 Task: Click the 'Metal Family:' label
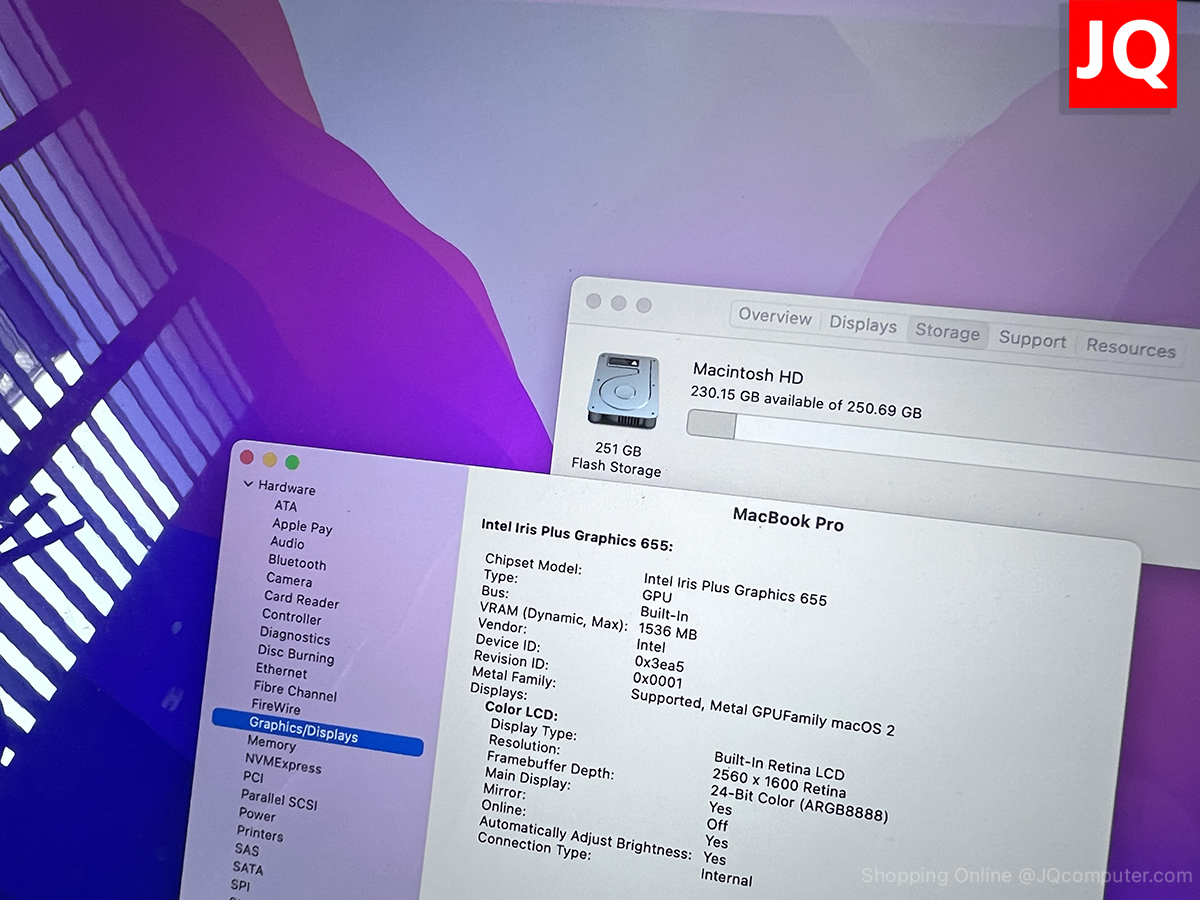tap(514, 679)
